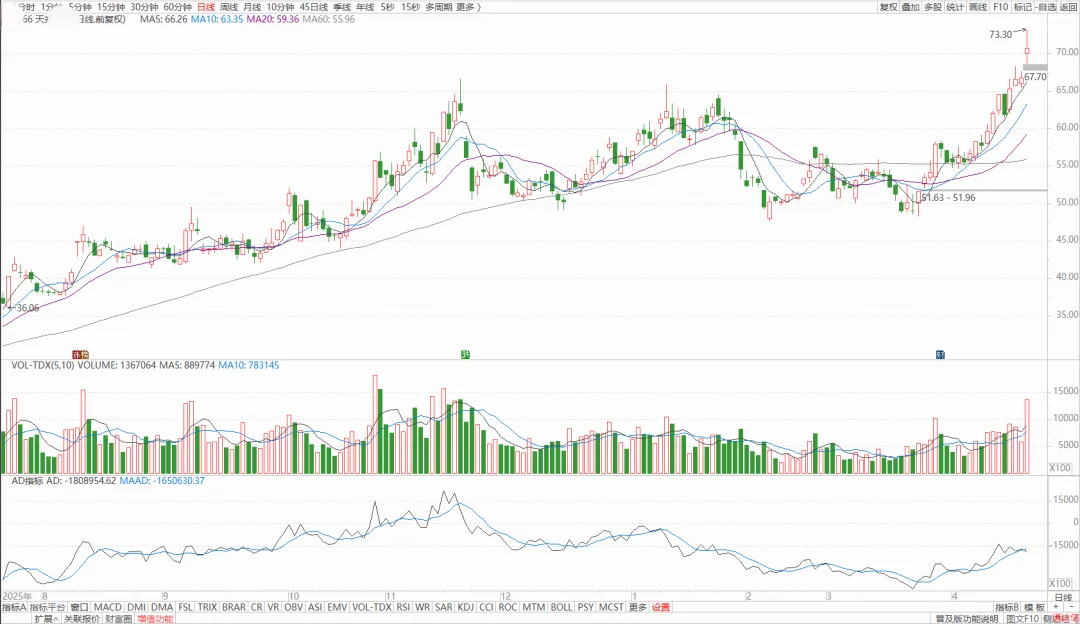Screen dimensions: 1080x624
Task: Click the 复权 button in top toolbar
Action: 889,7
